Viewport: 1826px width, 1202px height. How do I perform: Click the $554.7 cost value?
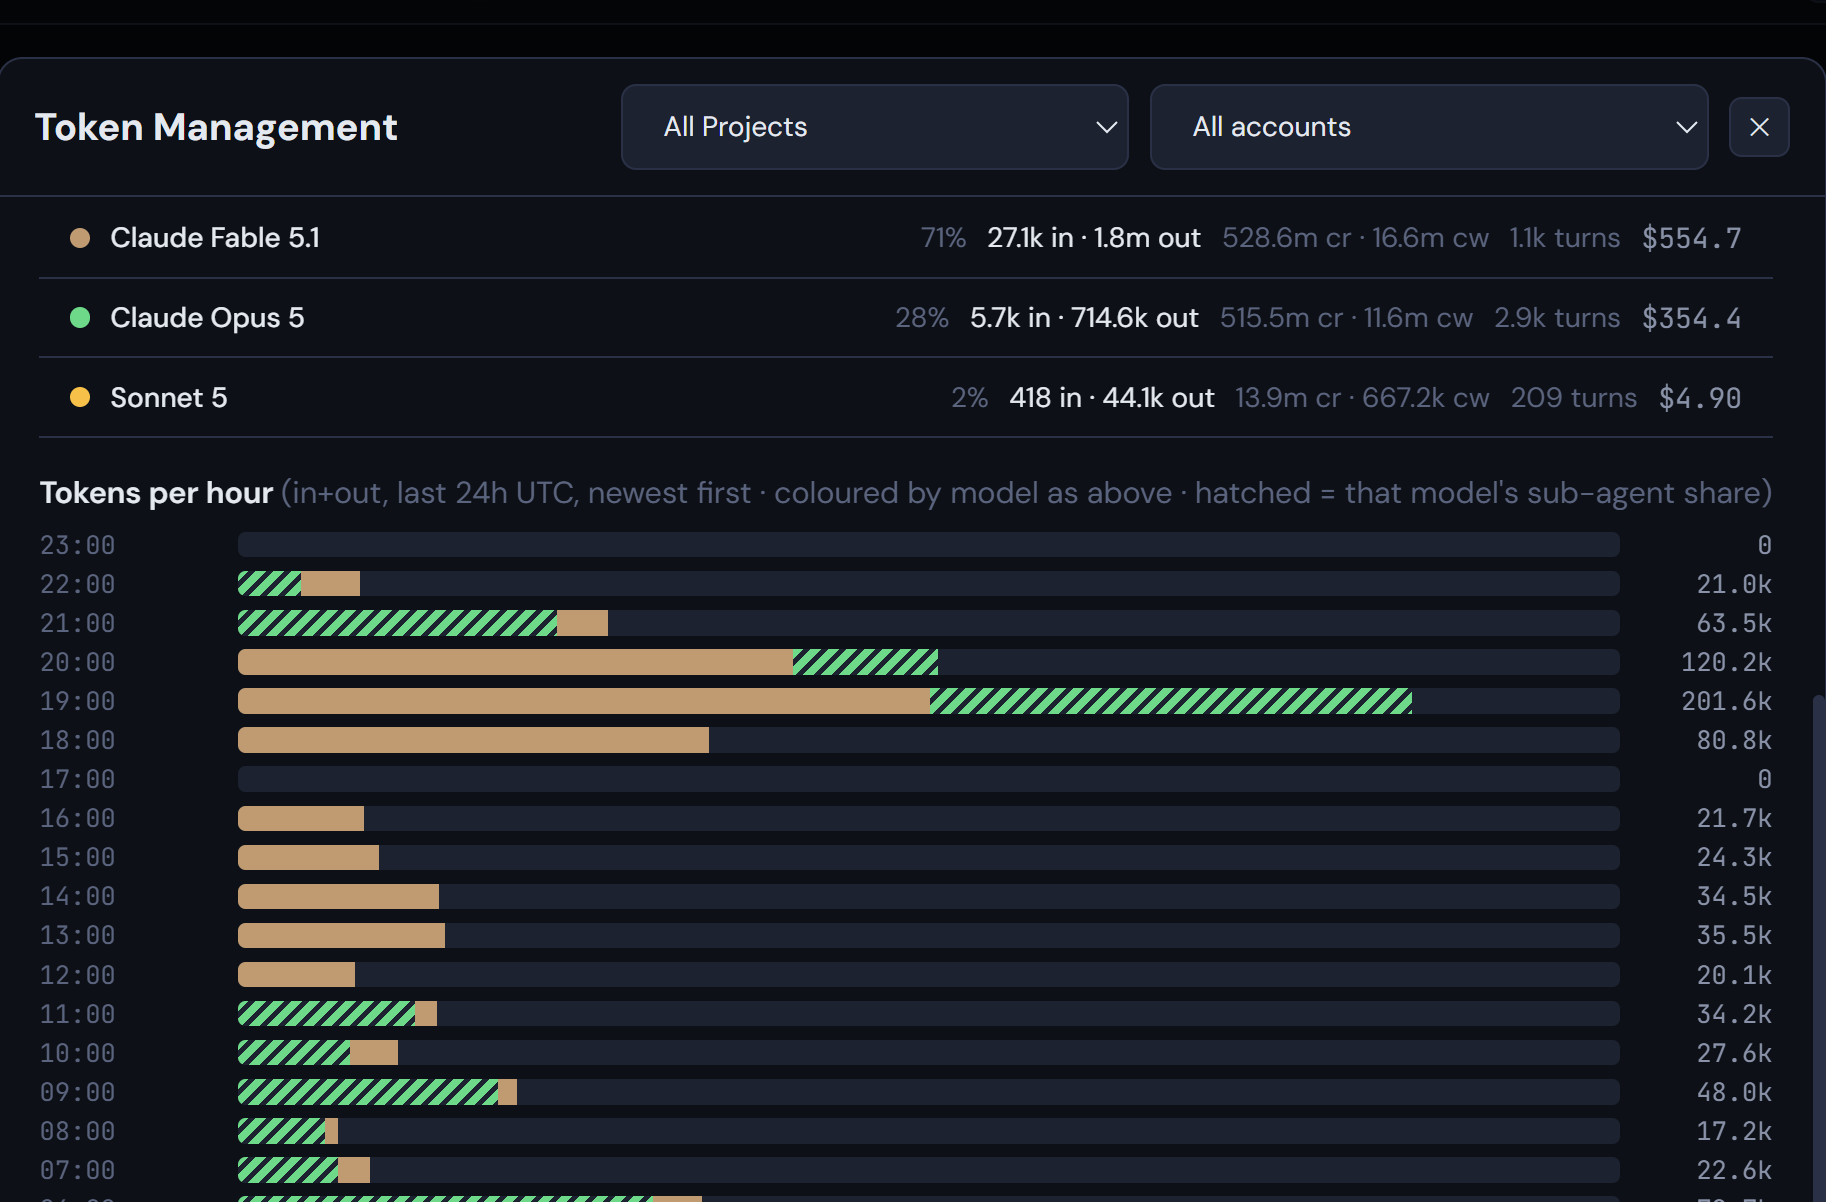1692,238
